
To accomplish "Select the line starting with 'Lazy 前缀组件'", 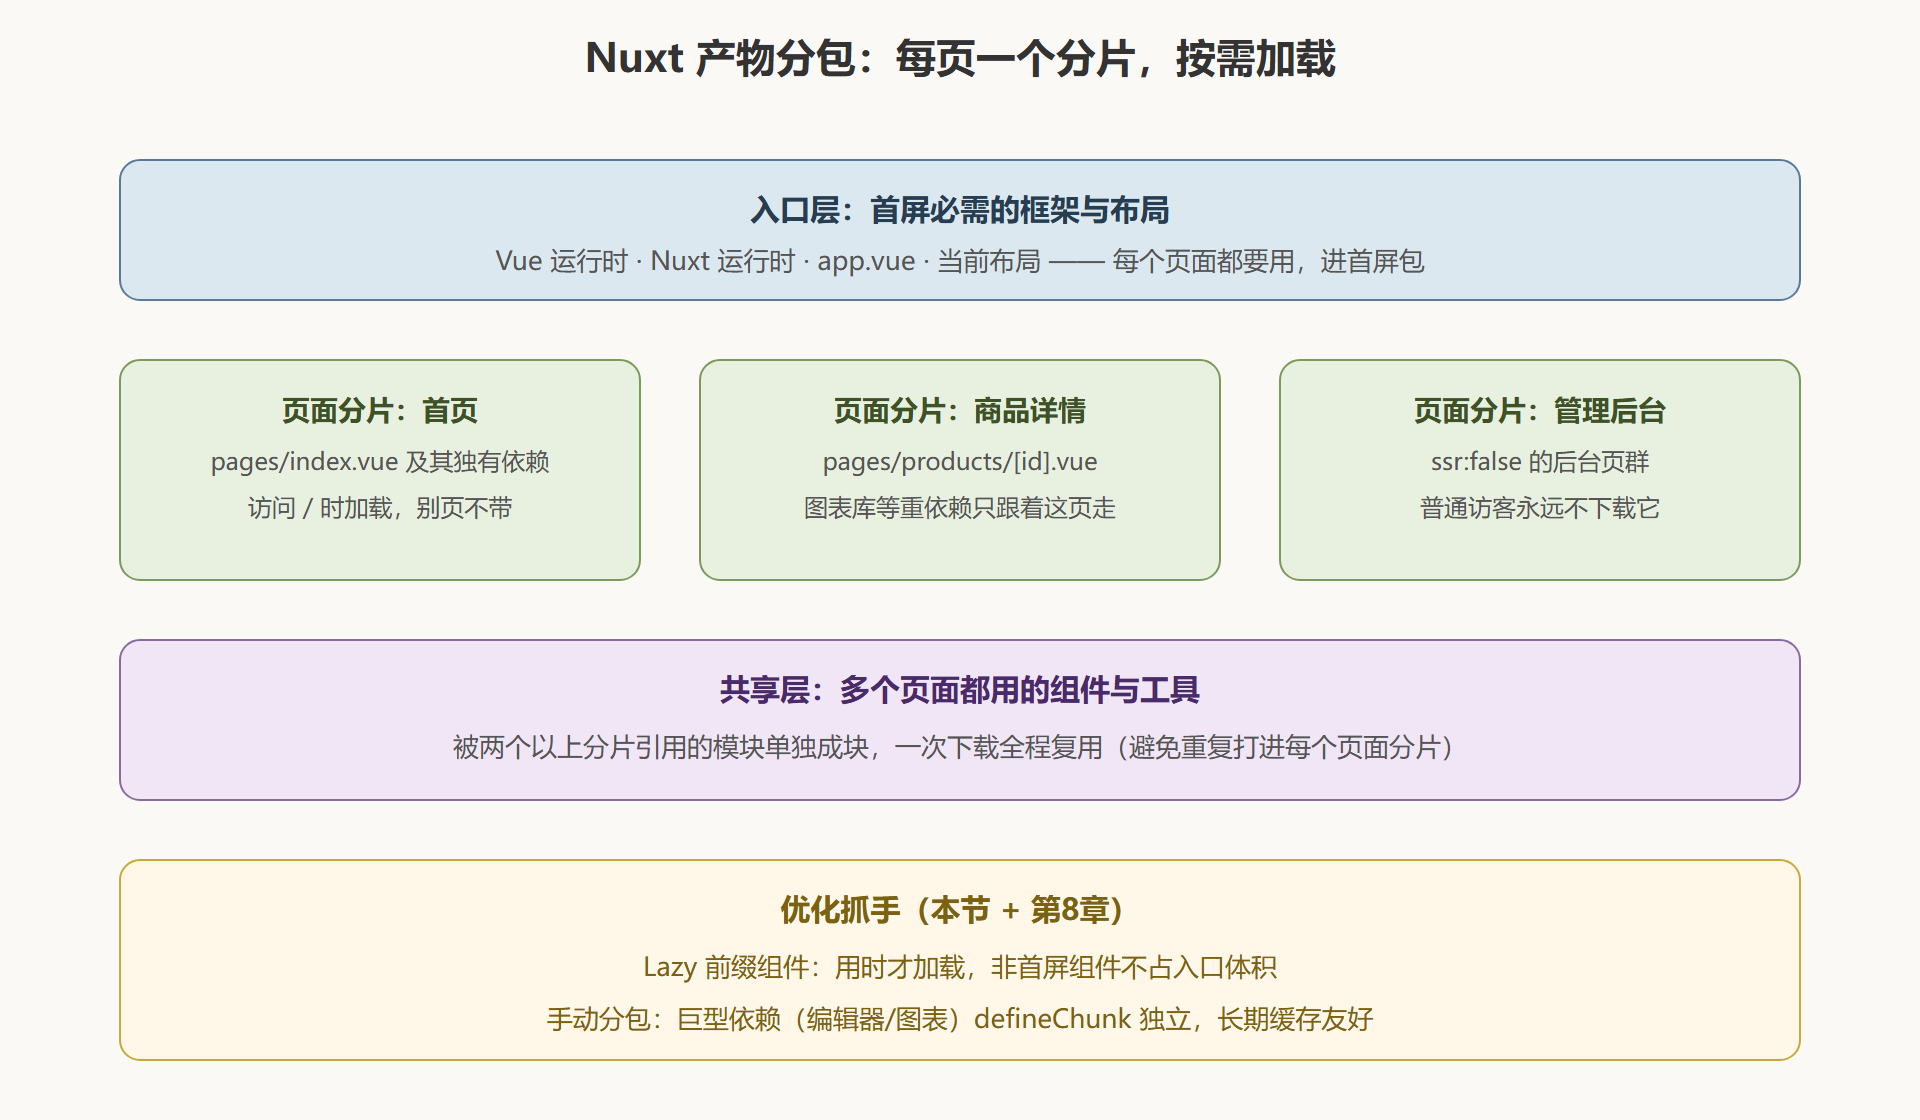I will pos(960,967).
